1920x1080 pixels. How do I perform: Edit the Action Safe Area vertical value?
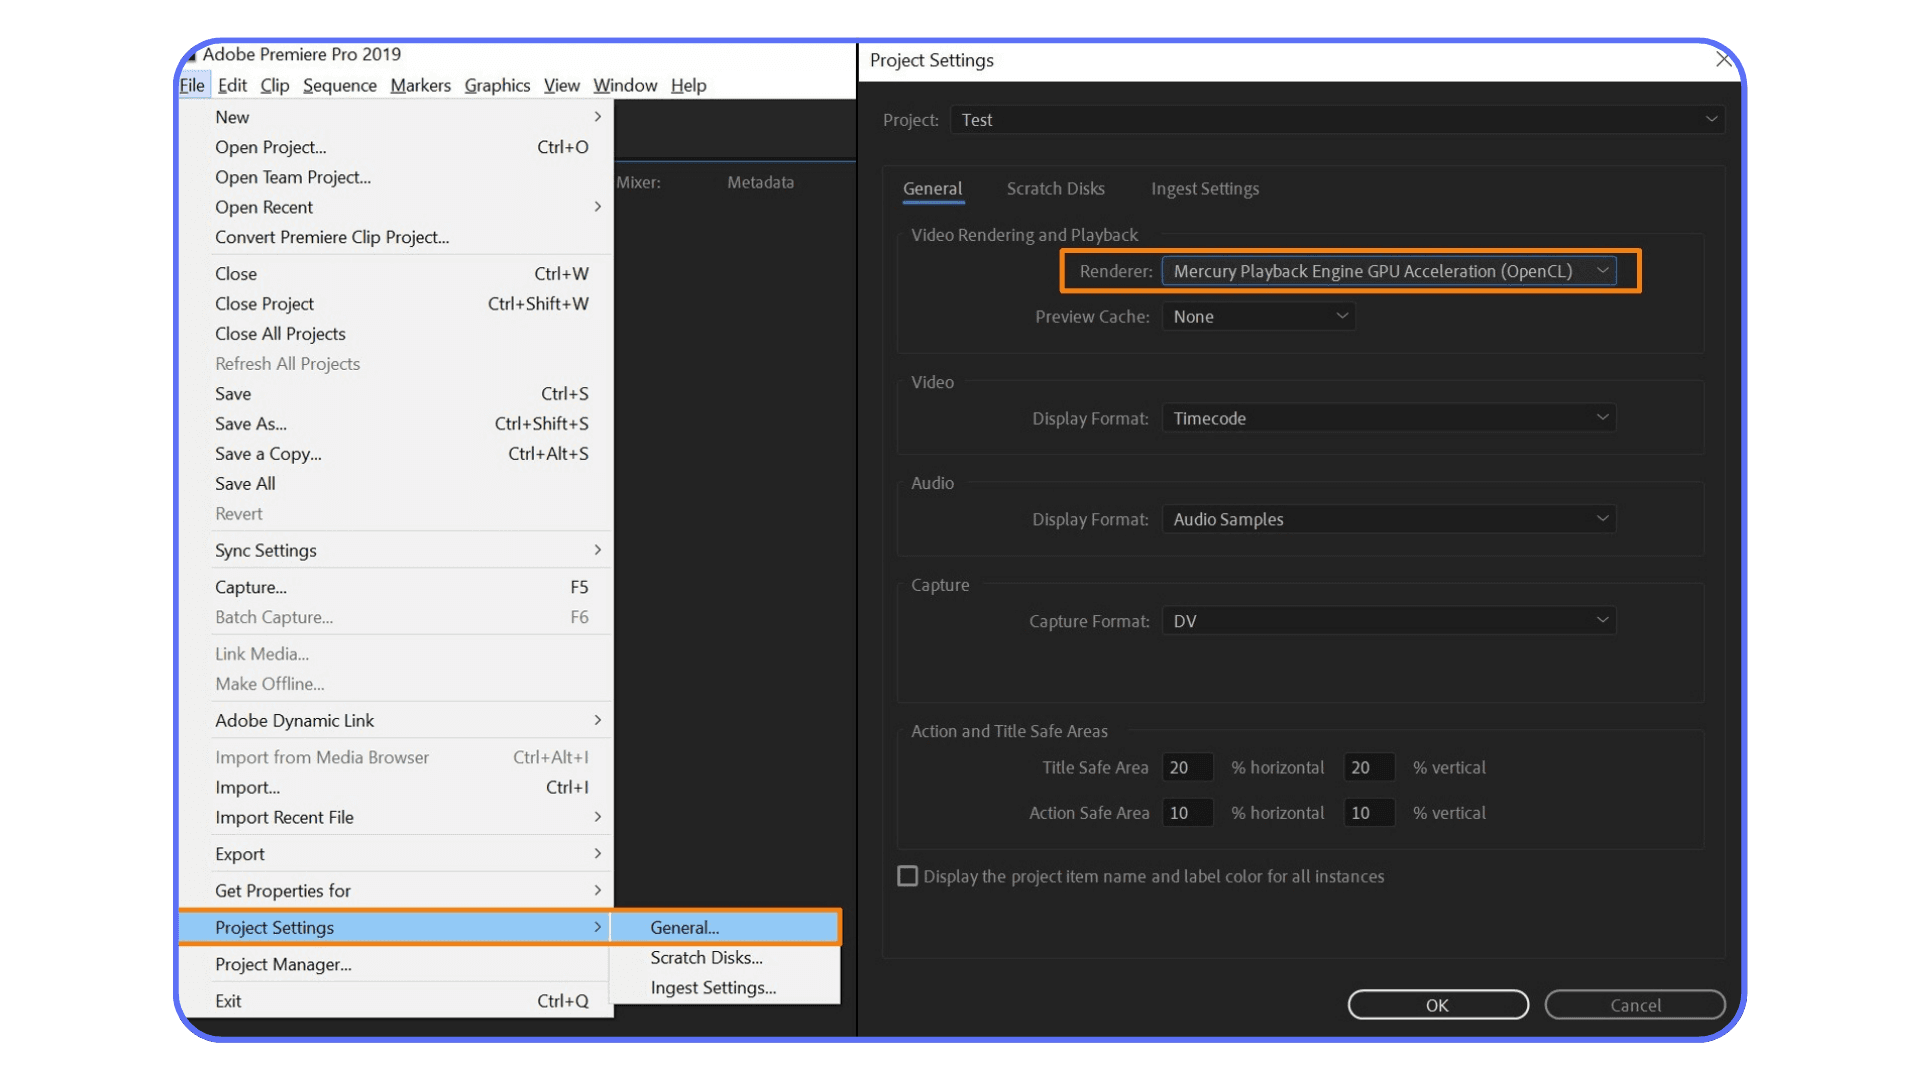(1368, 813)
